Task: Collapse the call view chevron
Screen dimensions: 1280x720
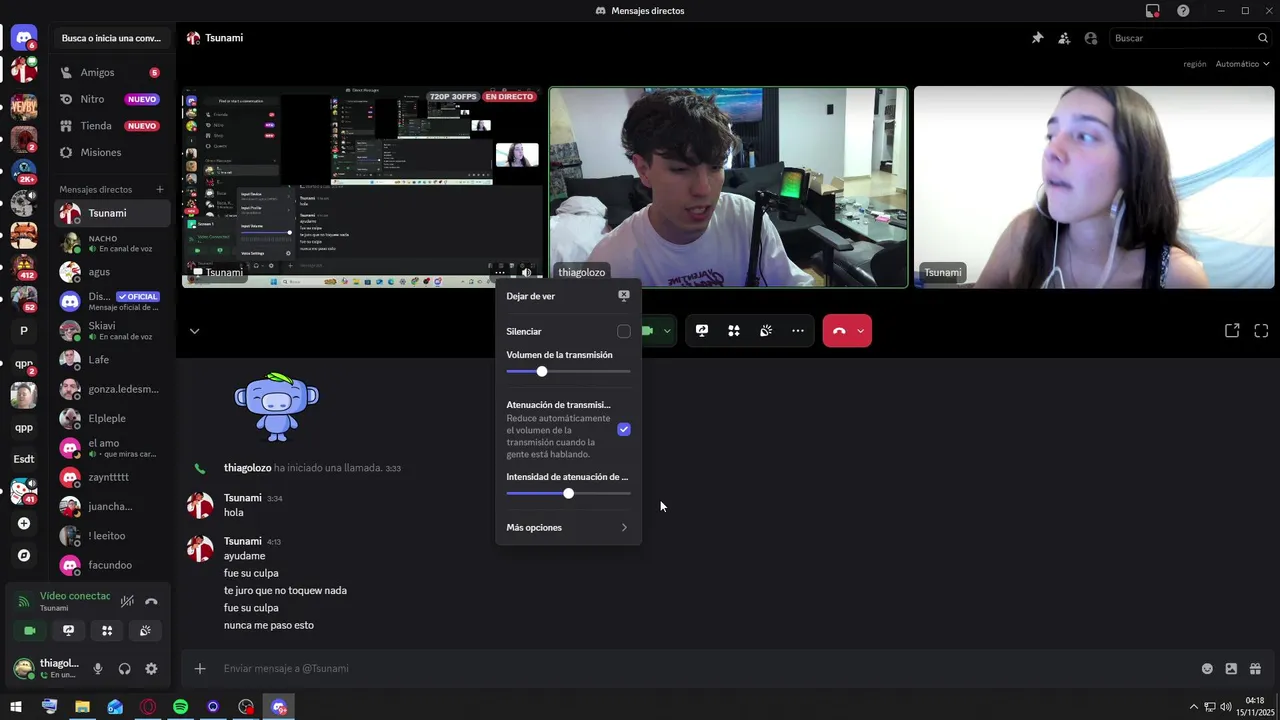Action: [x=194, y=331]
